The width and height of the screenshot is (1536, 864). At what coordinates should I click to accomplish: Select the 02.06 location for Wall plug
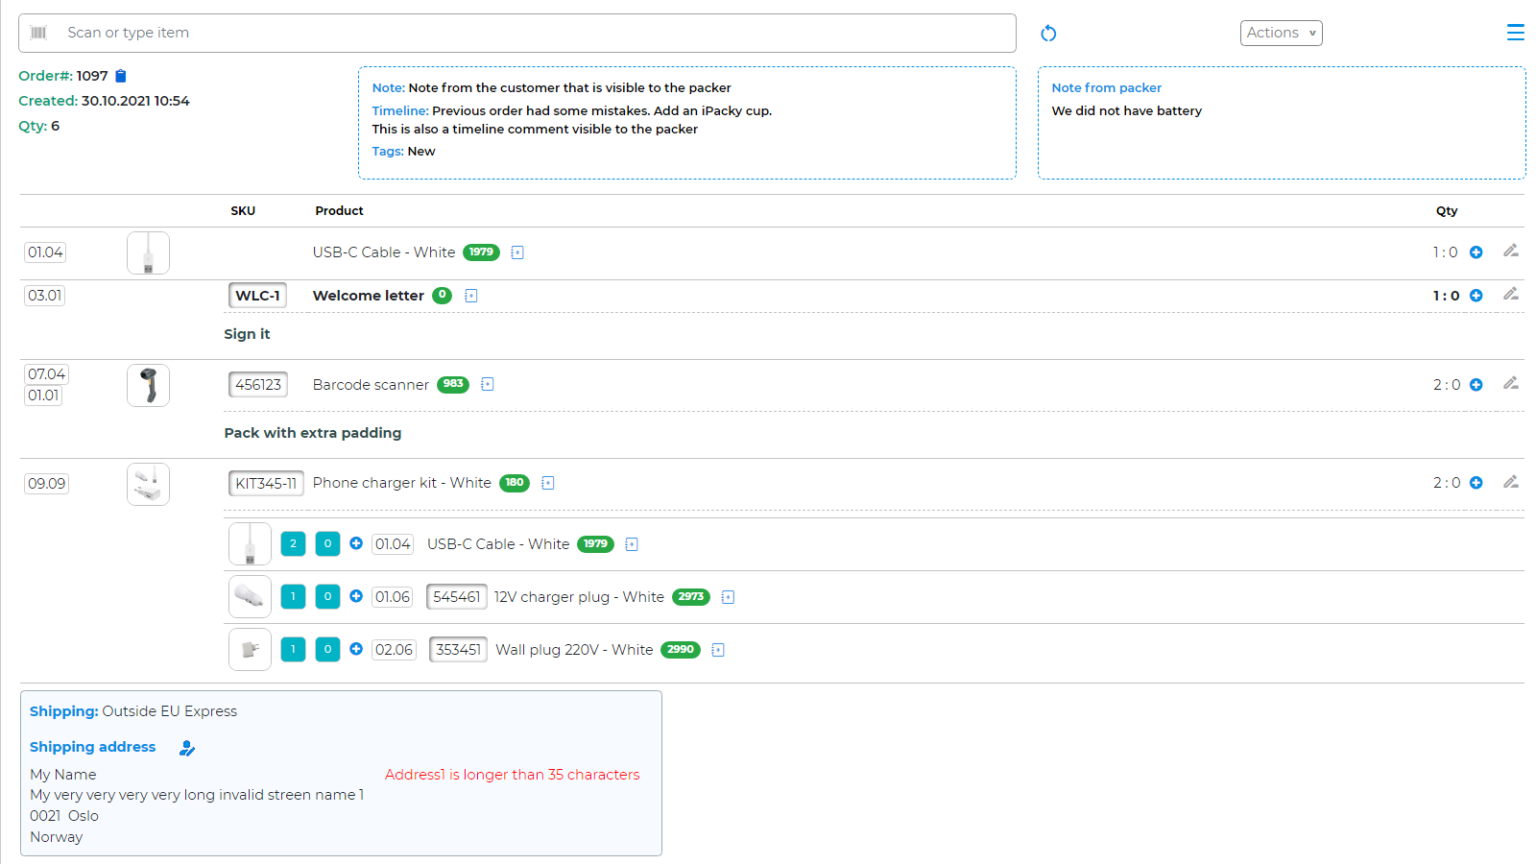tap(394, 650)
